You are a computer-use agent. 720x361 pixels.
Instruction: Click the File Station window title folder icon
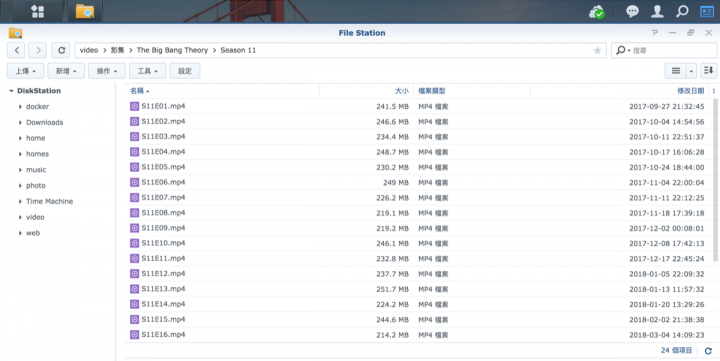15,33
